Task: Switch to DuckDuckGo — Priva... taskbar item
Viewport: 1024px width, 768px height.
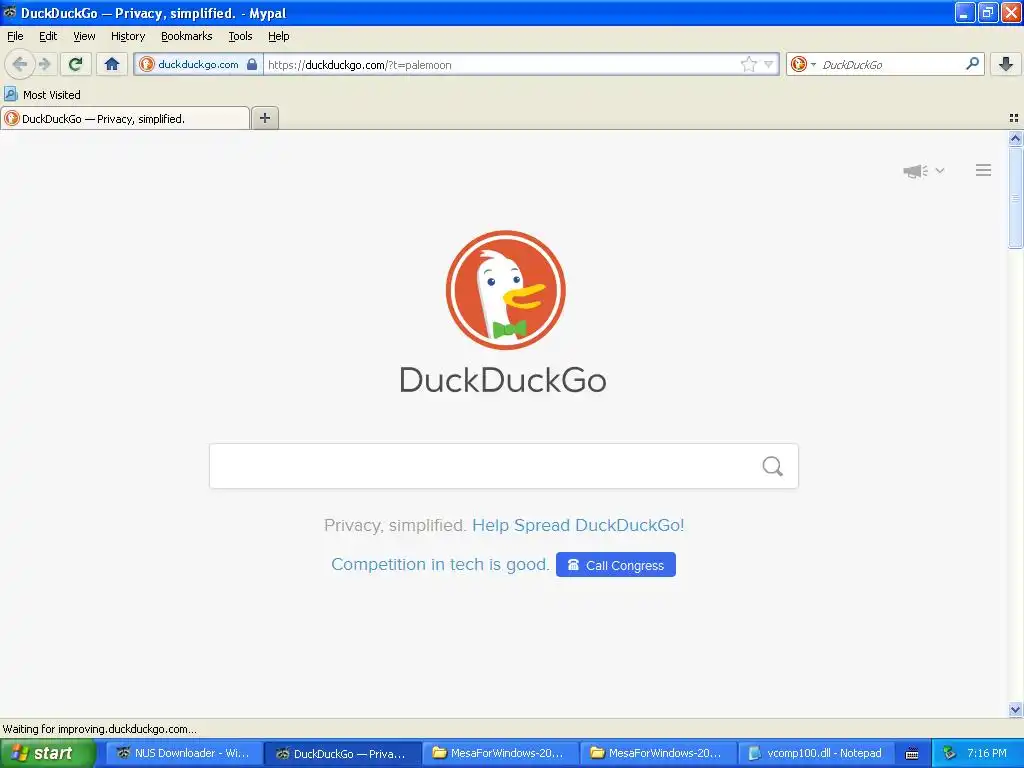Action: pyautogui.click(x=342, y=754)
